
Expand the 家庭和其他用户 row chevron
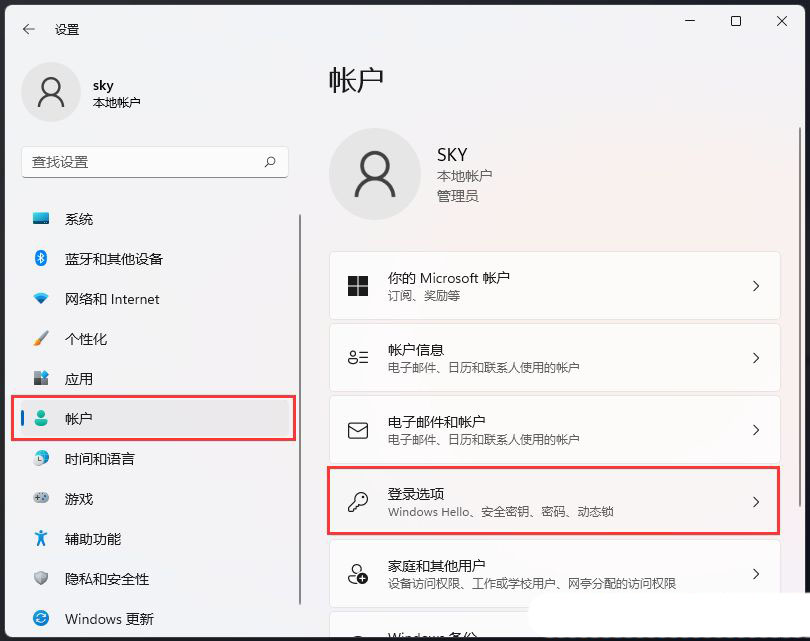tap(757, 573)
